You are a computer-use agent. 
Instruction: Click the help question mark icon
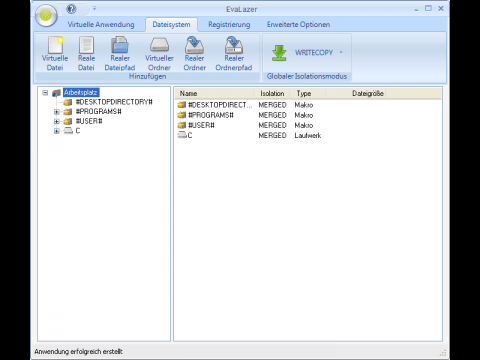click(71, 9)
